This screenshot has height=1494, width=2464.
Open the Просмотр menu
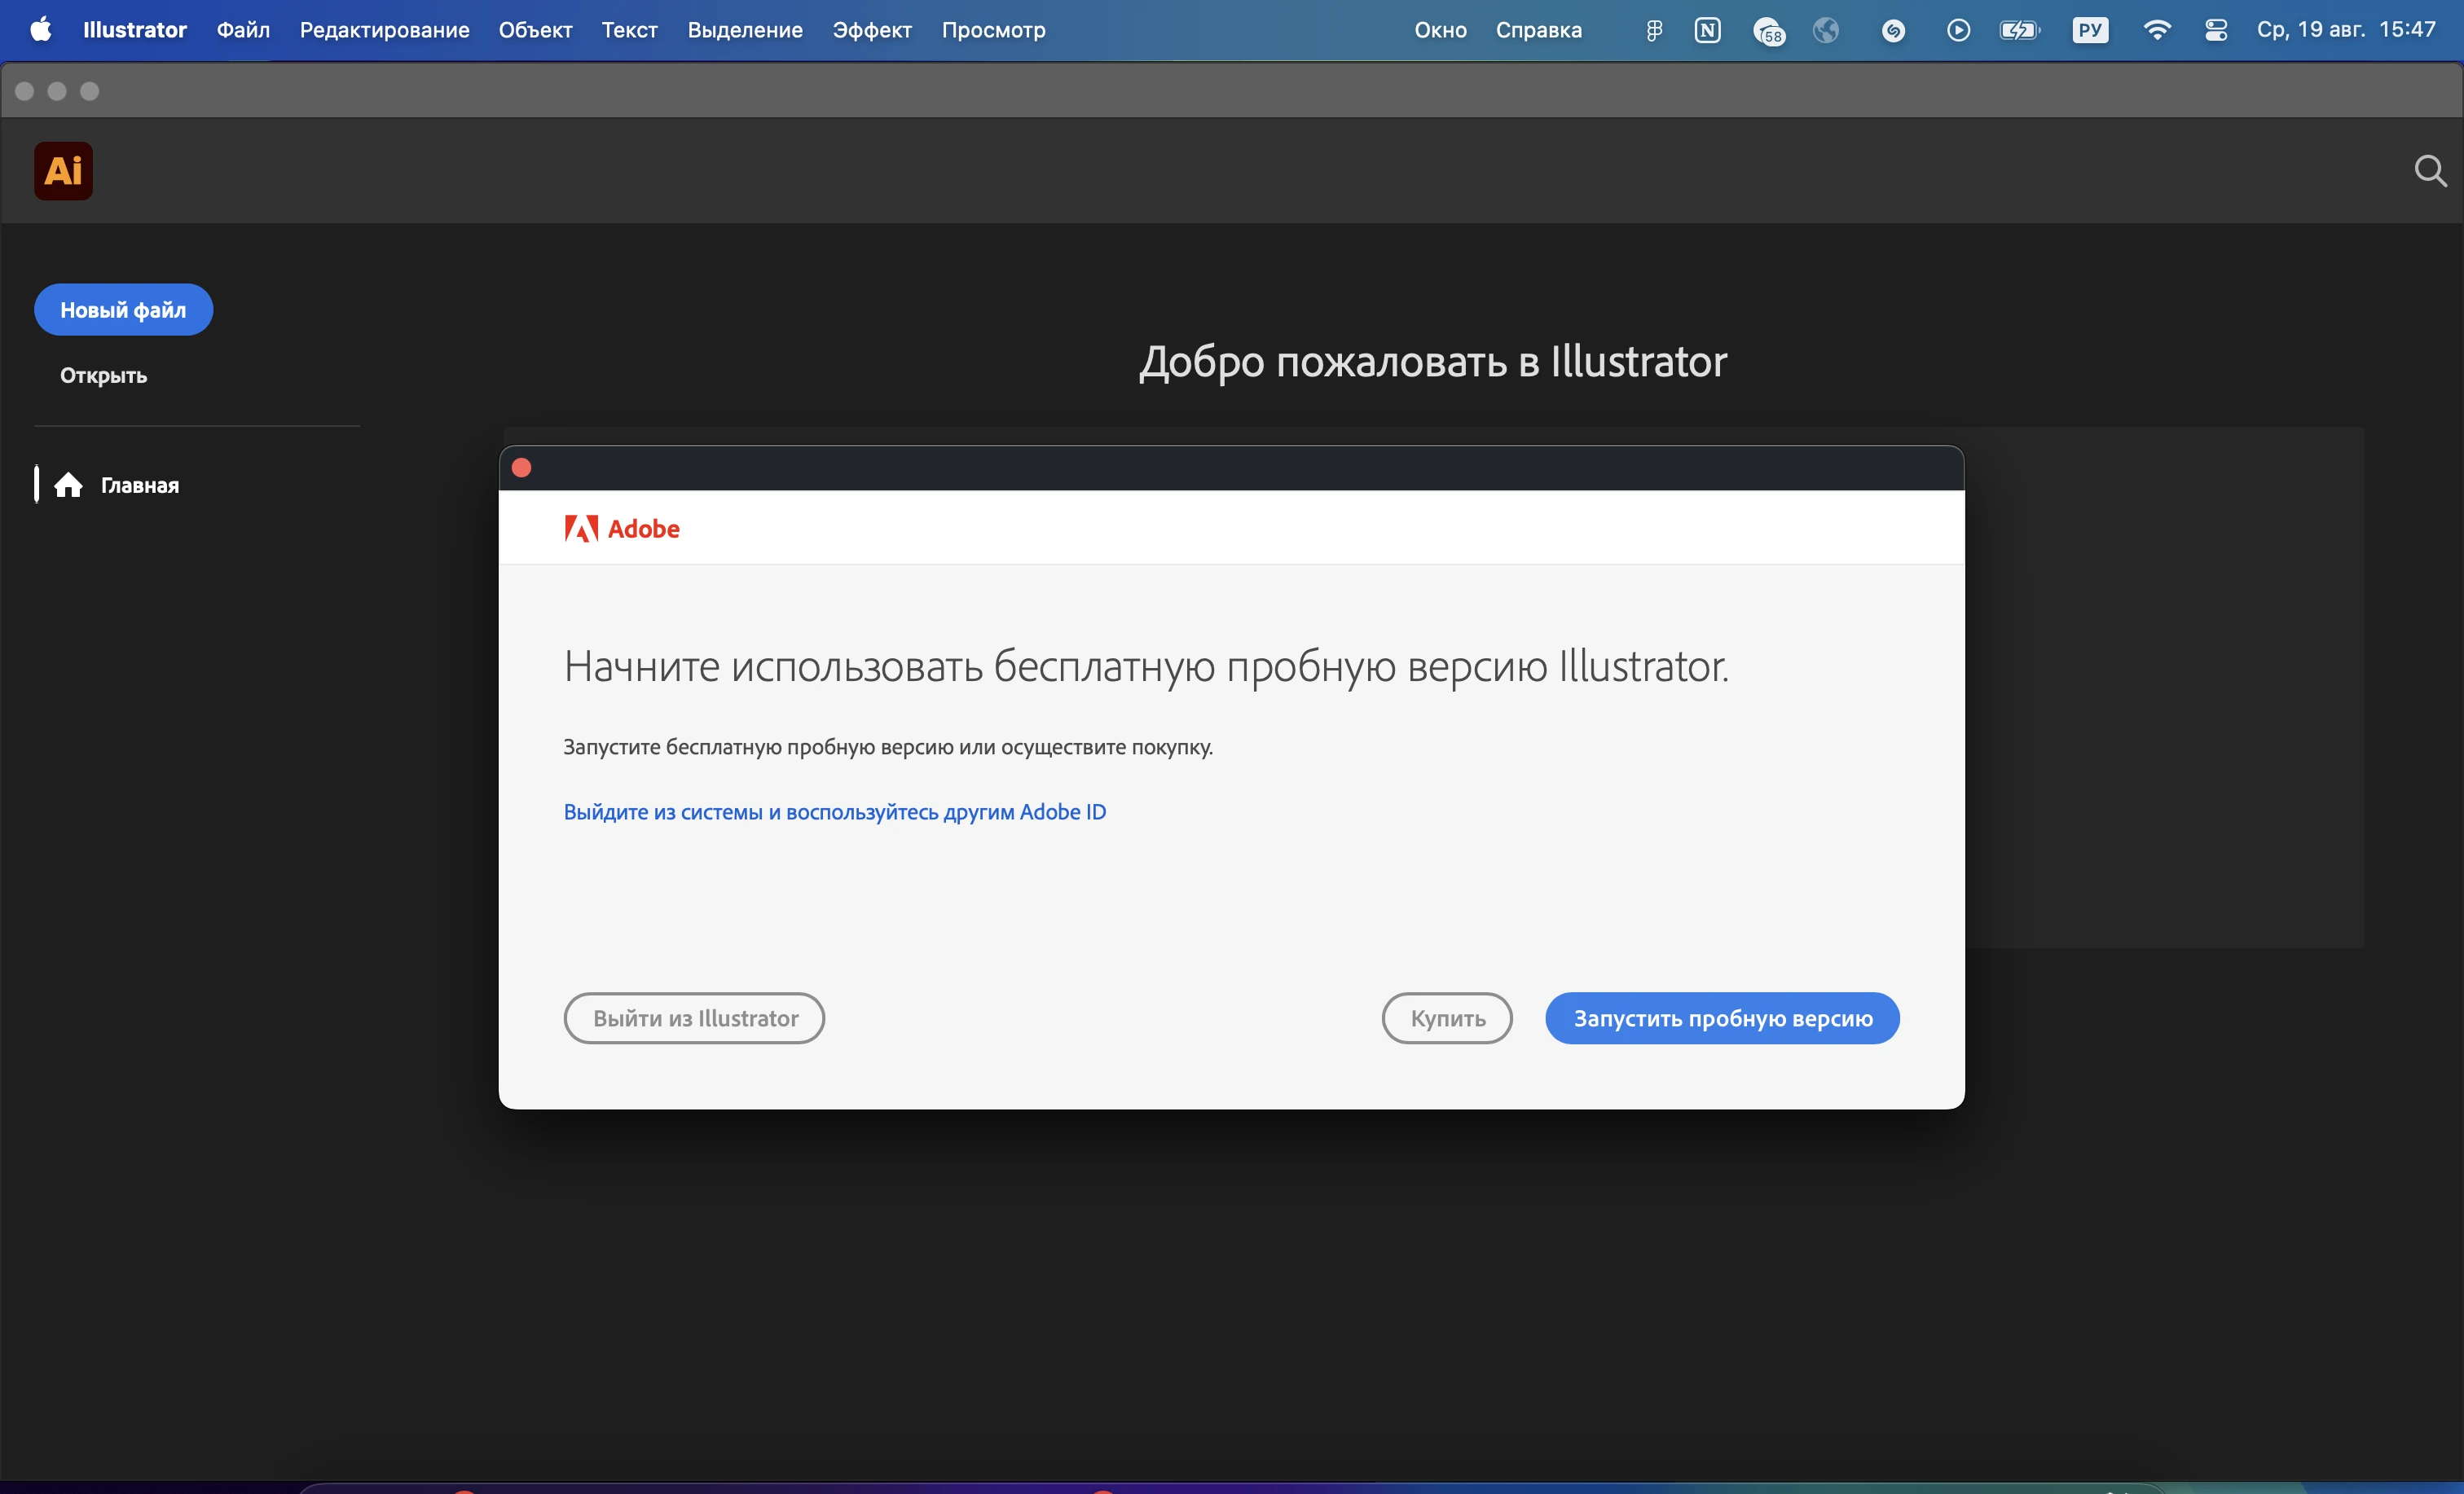[994, 30]
